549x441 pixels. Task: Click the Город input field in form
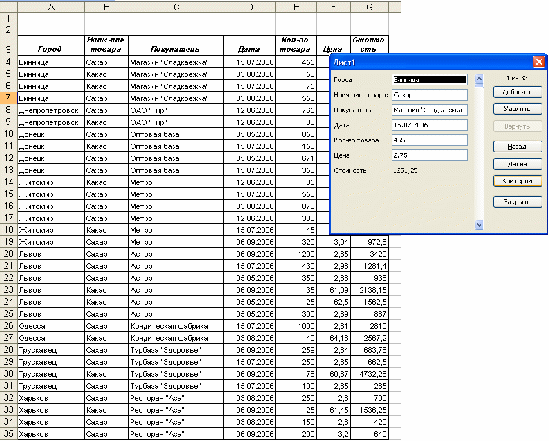[x=430, y=80]
